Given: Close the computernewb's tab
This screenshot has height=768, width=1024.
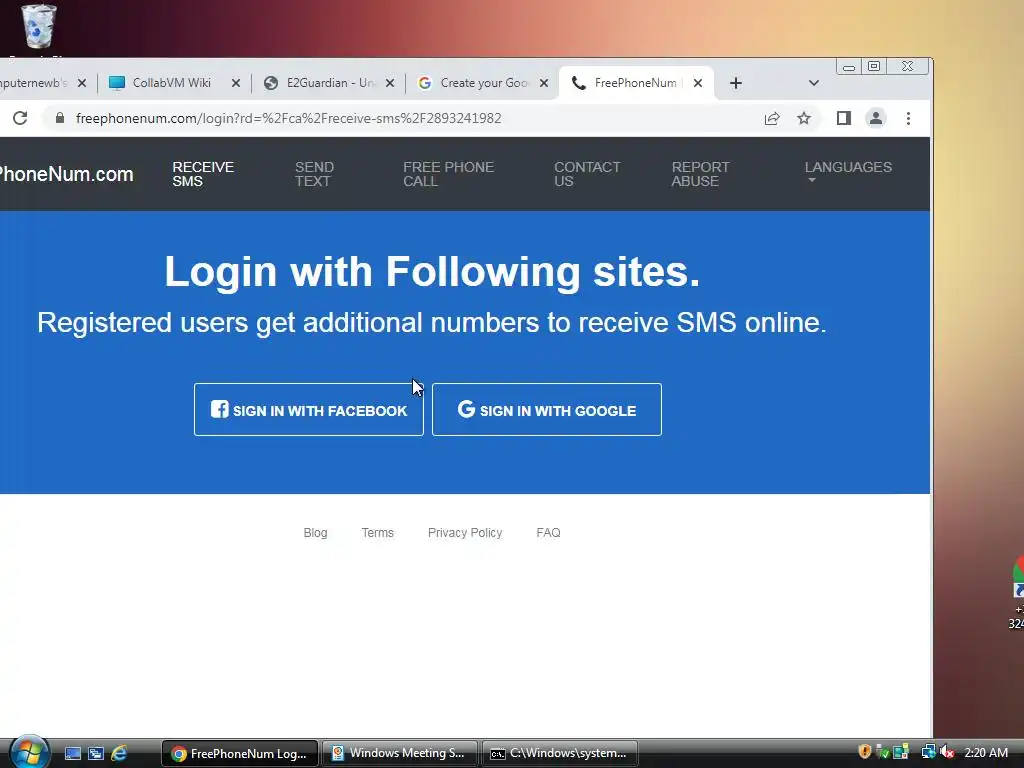Looking at the screenshot, I should [82, 83].
